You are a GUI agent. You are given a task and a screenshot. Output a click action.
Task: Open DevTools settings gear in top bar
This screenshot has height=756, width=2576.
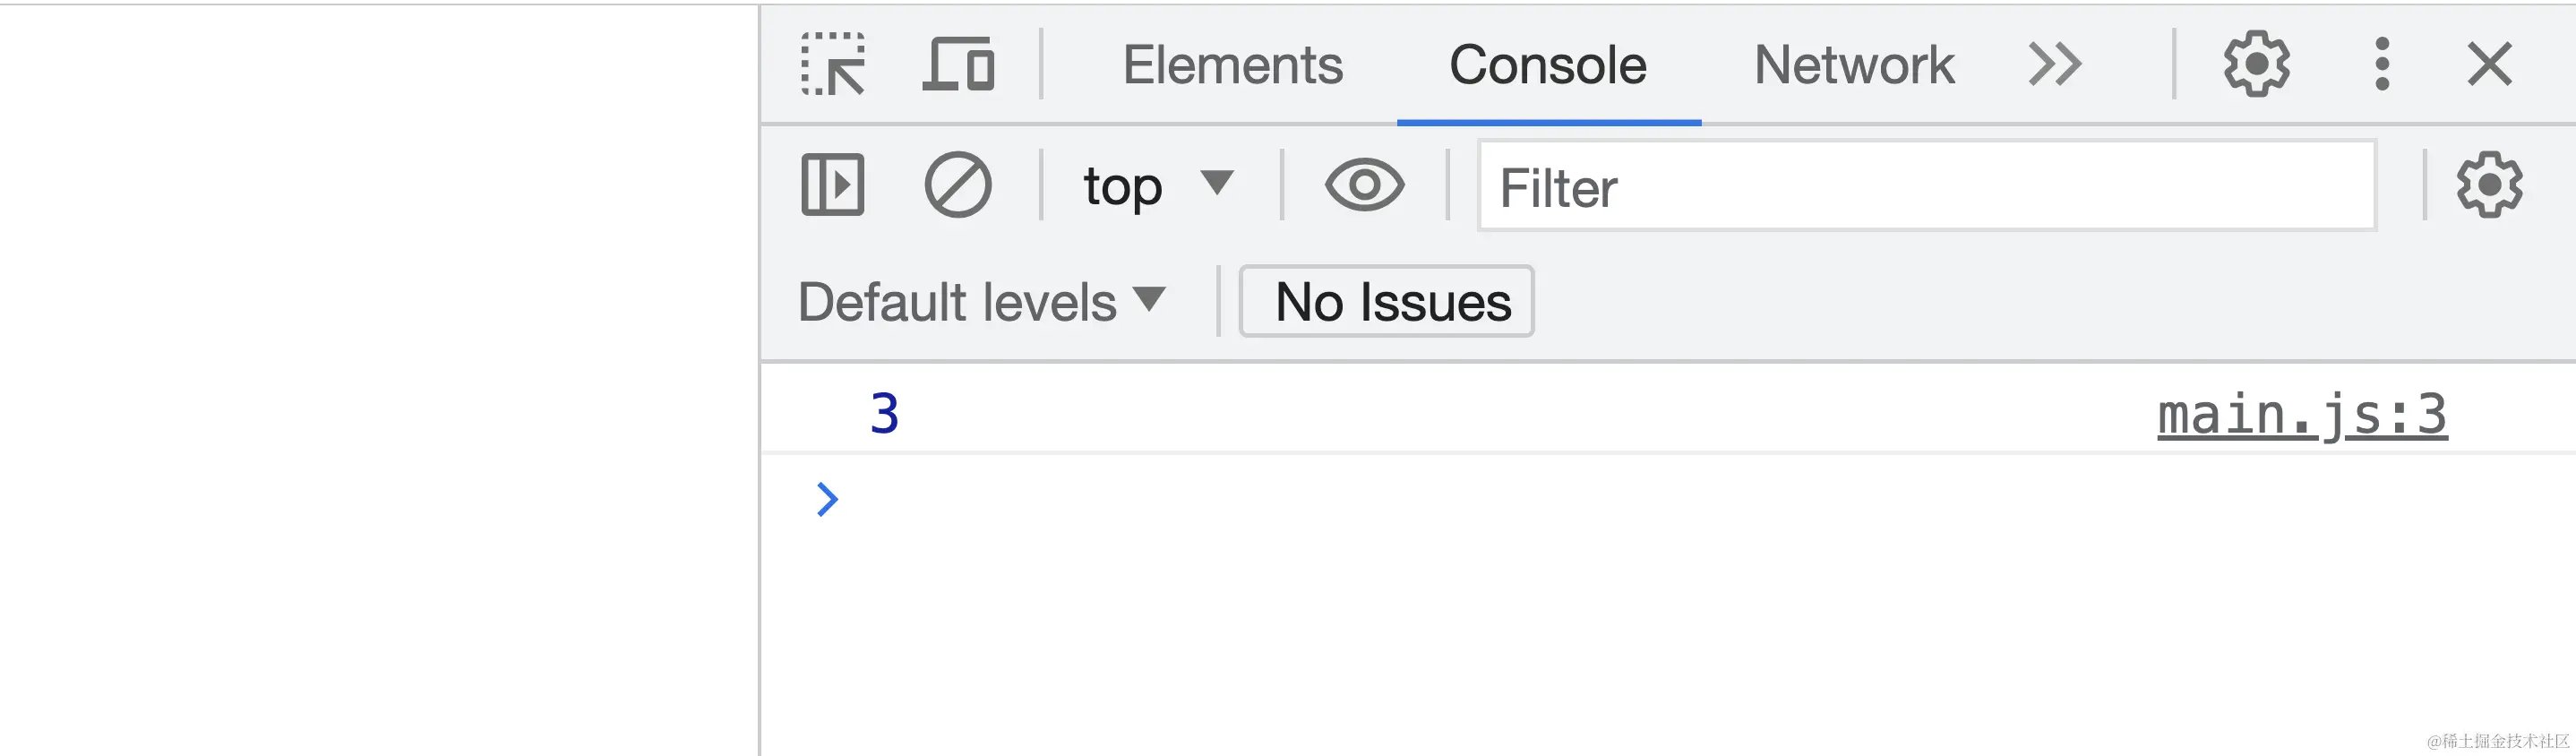point(2256,64)
